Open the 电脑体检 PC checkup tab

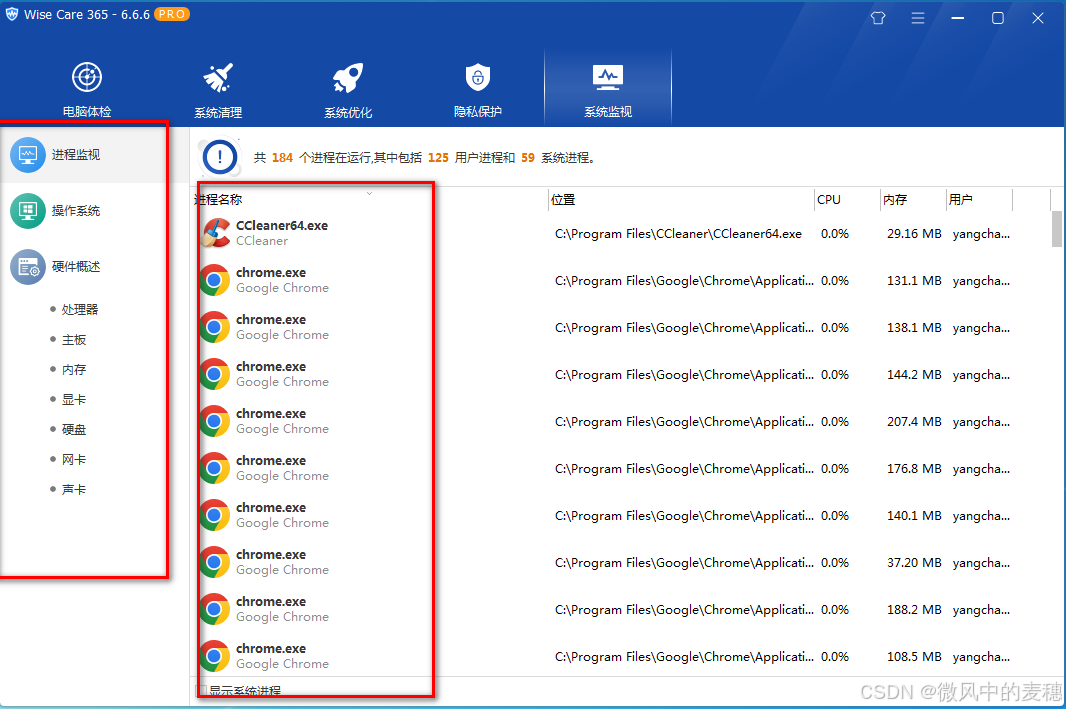pyautogui.click(x=87, y=89)
